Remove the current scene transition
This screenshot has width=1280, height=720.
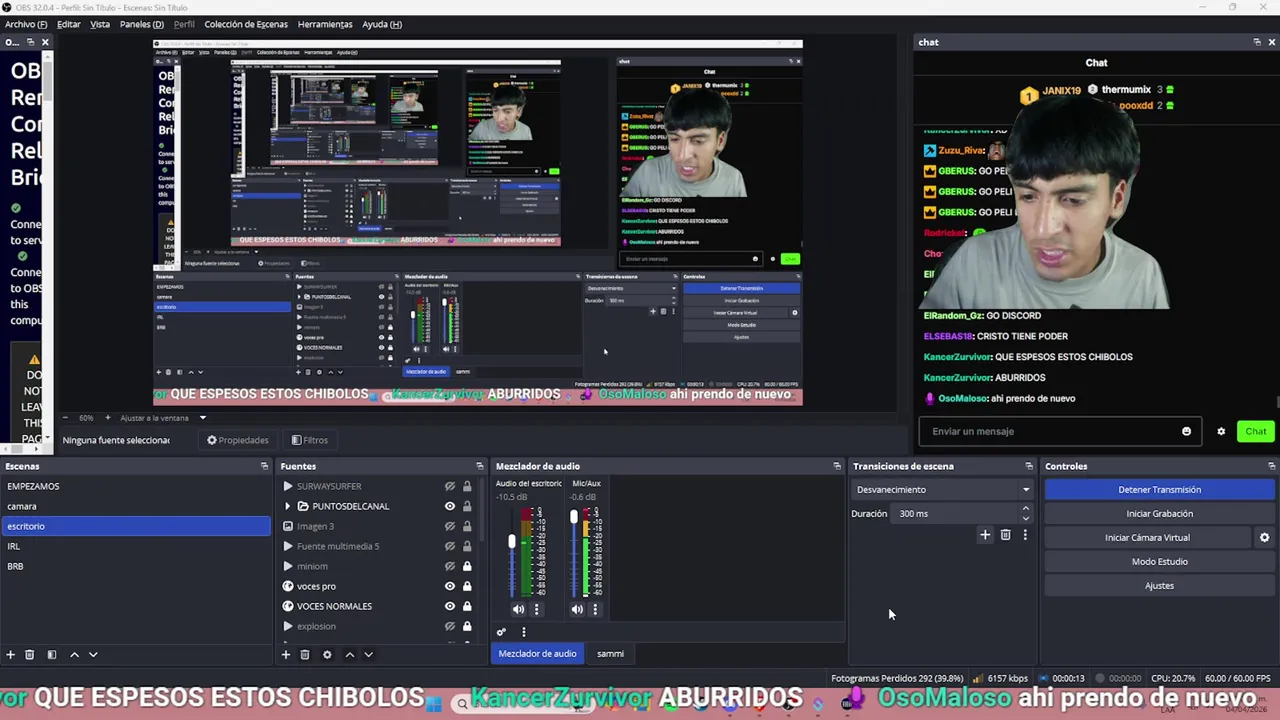pos(1005,535)
